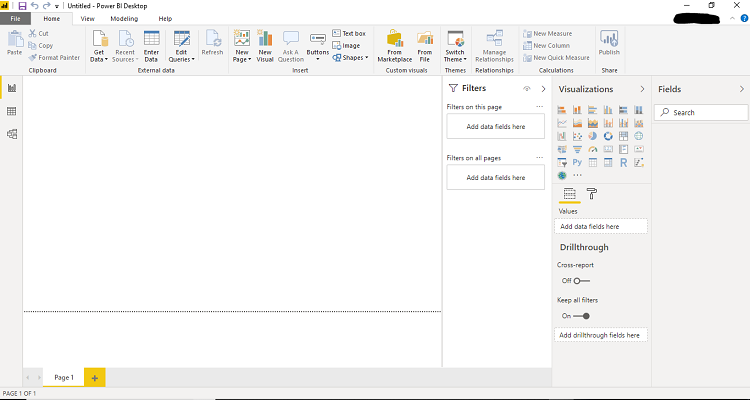Viewport: 750px width, 400px height.
Task: Select the Python visual icon
Action: pyautogui.click(x=577, y=163)
